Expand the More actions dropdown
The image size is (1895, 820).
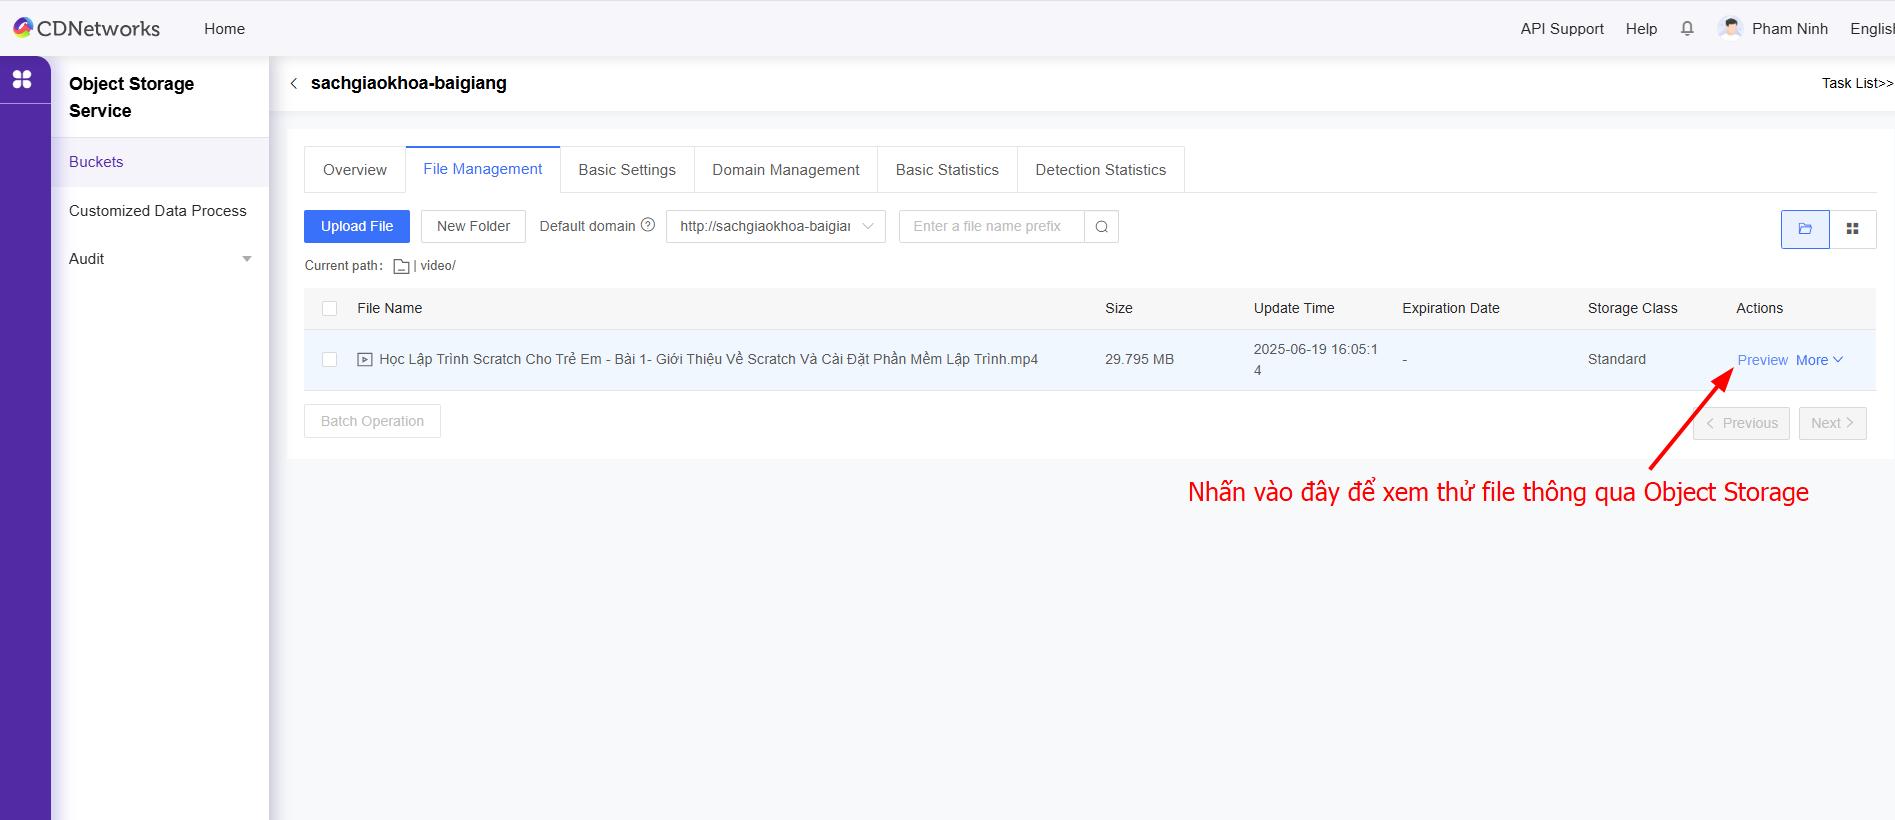[x=1819, y=360]
